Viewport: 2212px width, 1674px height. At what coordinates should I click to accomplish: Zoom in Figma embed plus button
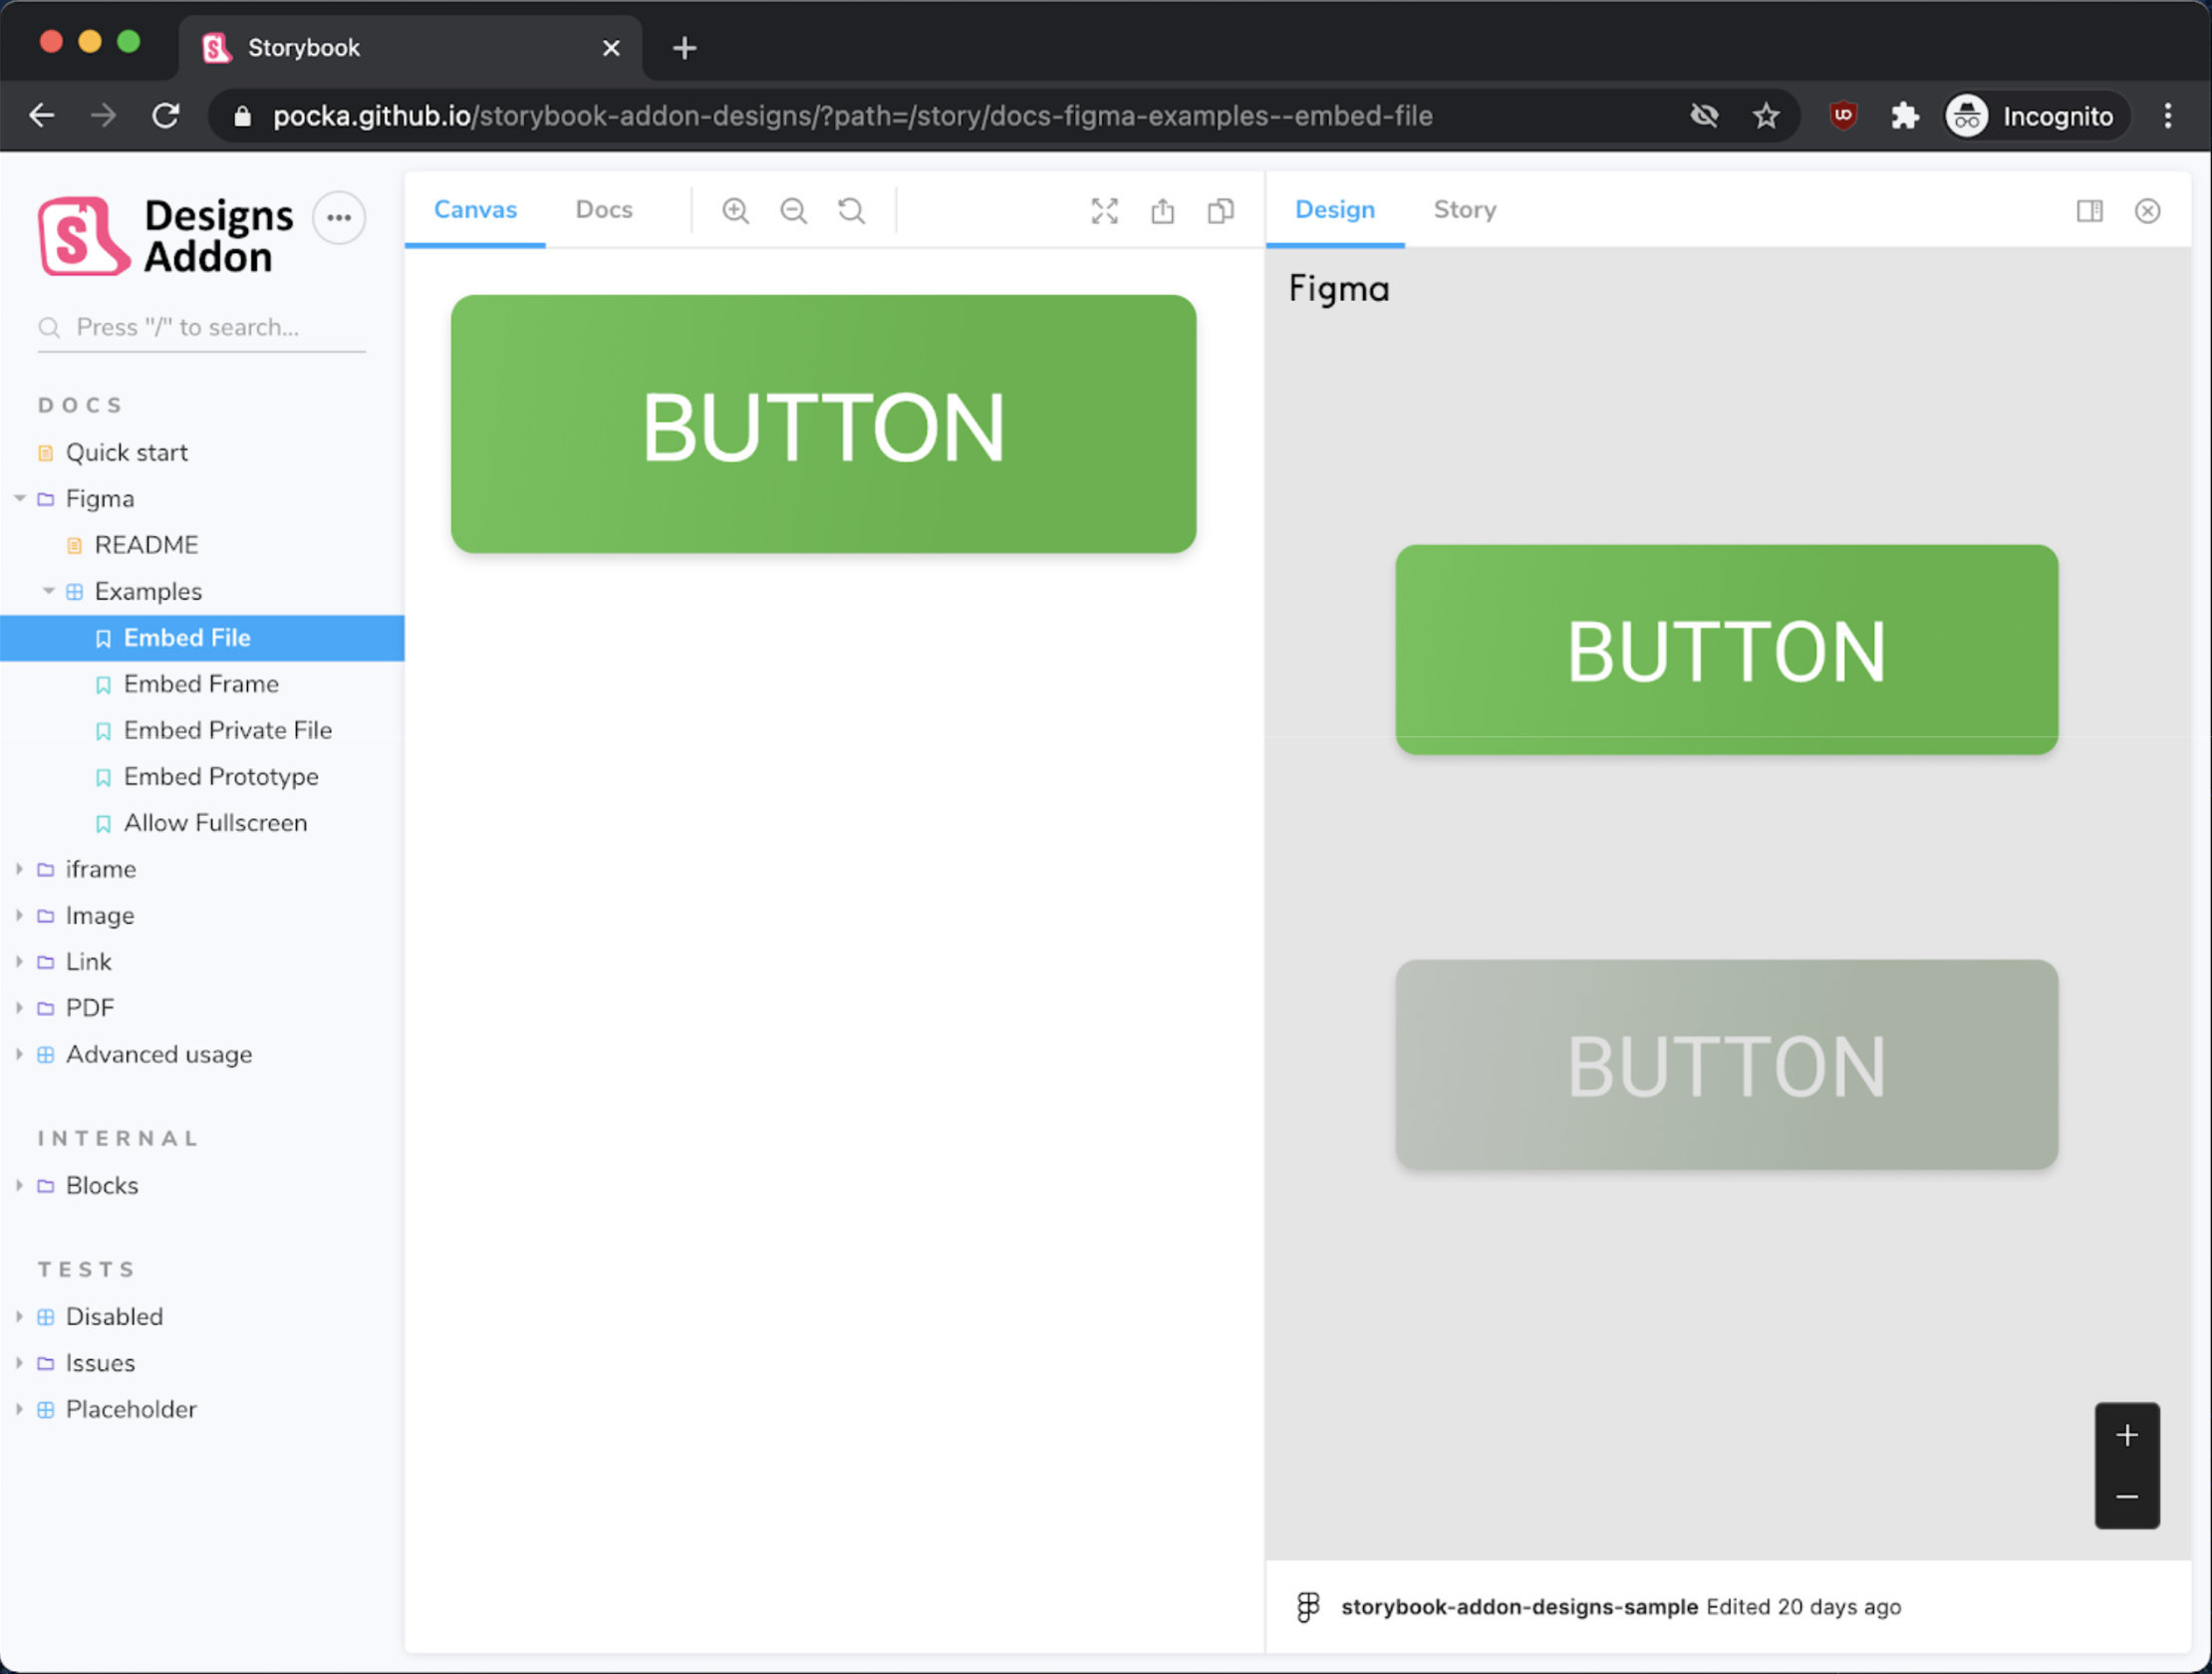point(2127,1436)
